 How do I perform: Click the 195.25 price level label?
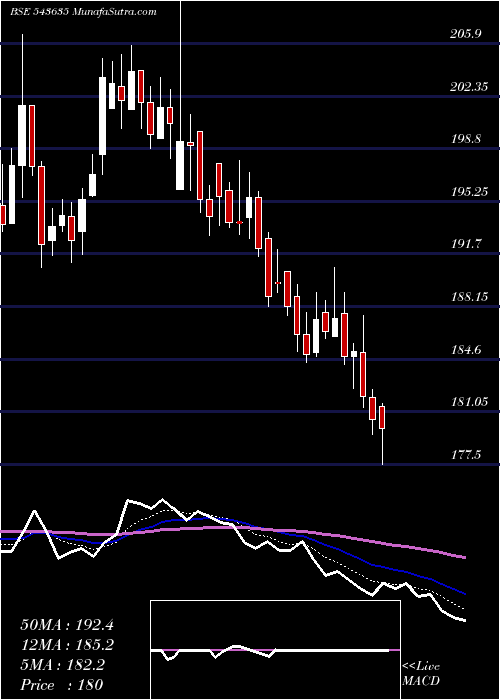(469, 192)
